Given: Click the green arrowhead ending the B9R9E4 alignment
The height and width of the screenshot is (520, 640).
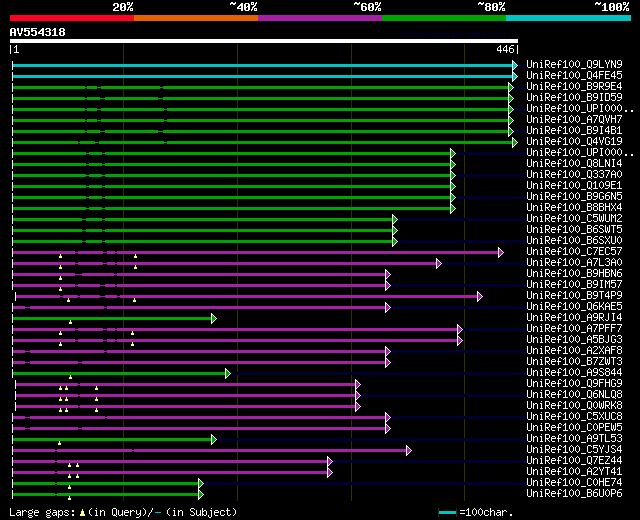Looking at the screenshot, I should (511, 87).
